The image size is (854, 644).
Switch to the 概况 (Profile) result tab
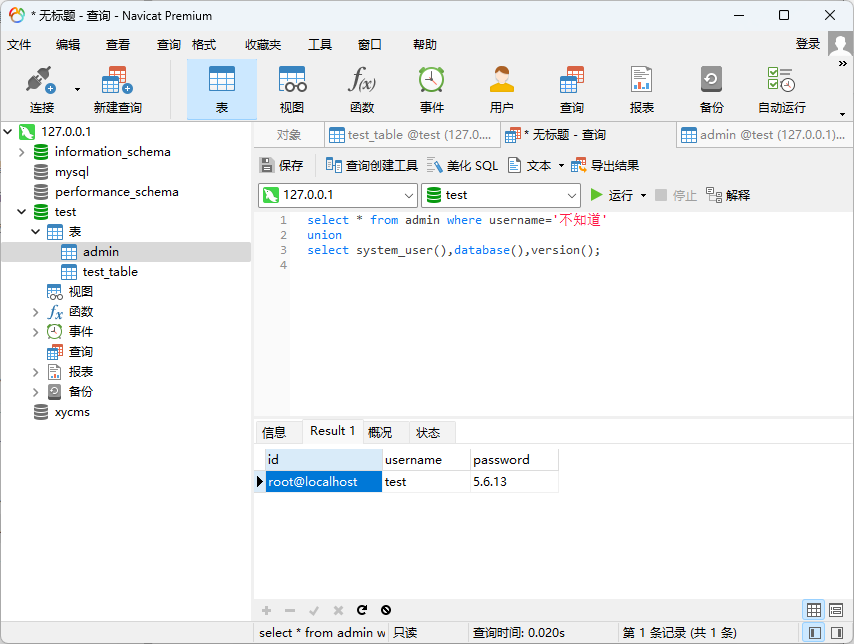380,433
